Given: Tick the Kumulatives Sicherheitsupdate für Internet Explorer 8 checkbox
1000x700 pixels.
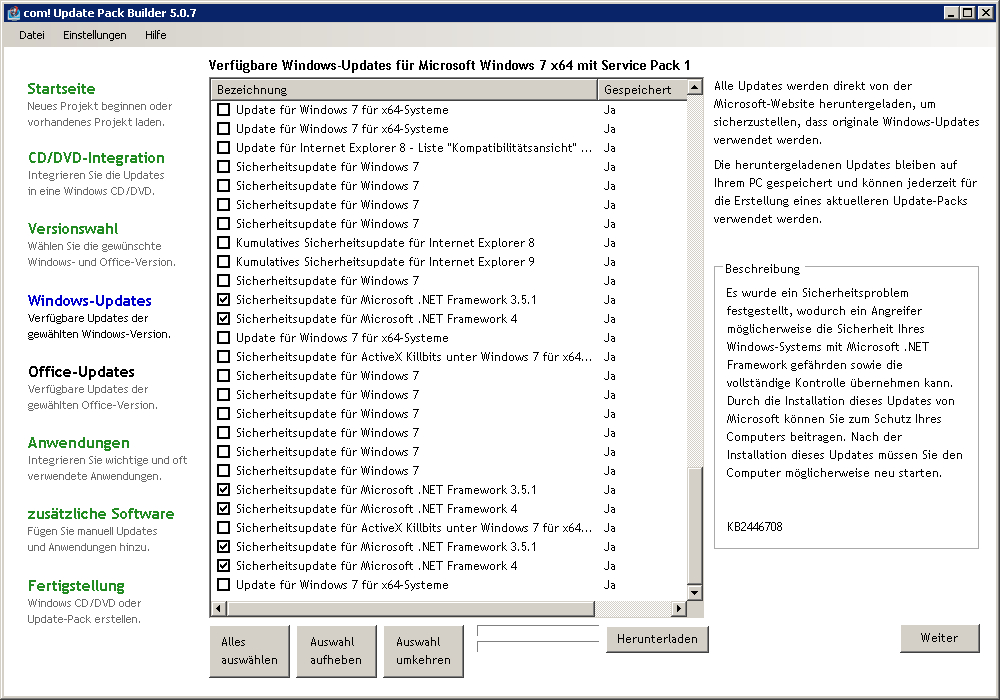Looking at the screenshot, I should tap(223, 242).
